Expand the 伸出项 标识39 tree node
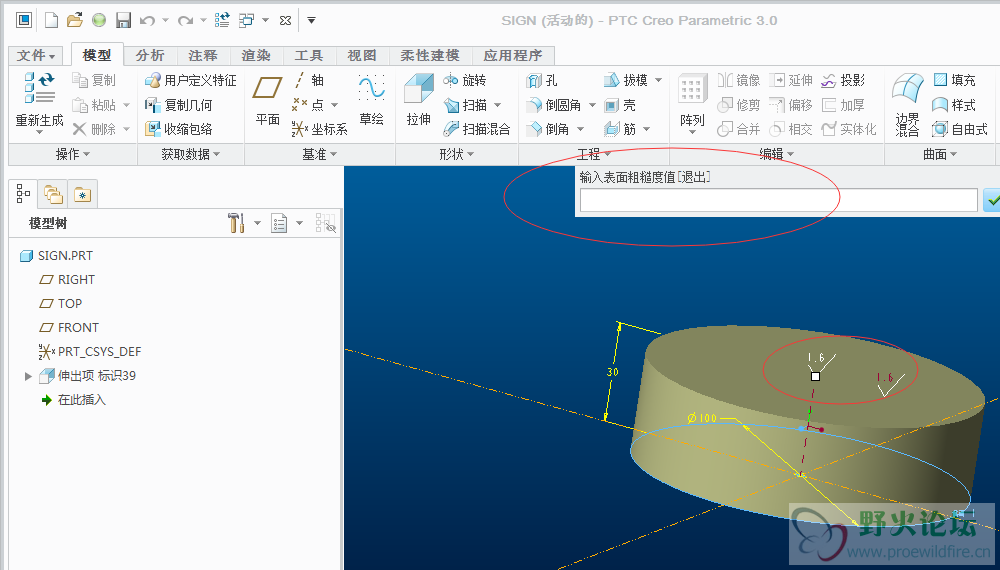 tap(27, 376)
